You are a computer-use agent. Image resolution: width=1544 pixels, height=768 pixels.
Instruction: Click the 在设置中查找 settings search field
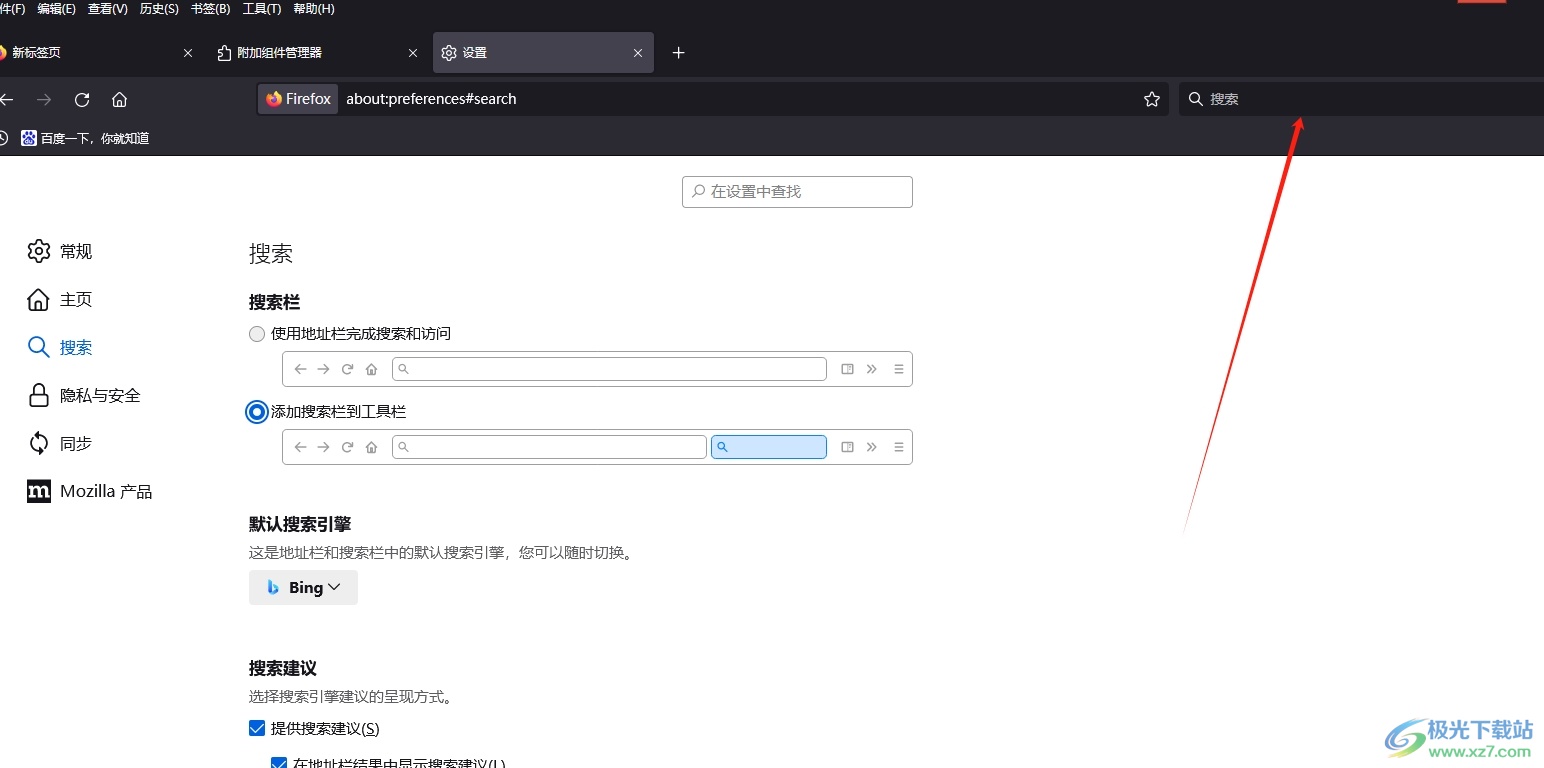797,191
